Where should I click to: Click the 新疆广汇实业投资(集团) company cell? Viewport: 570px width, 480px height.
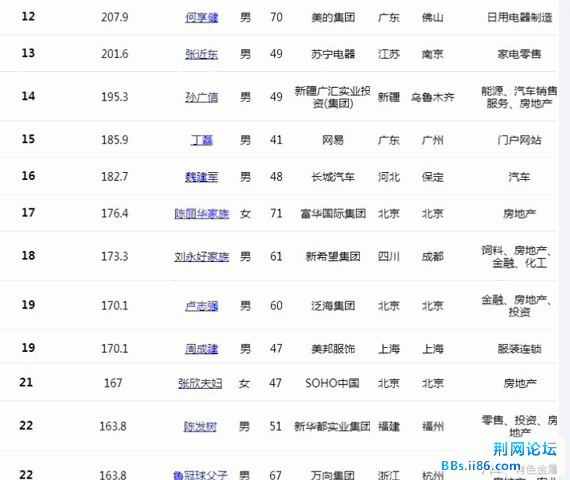[x=333, y=97]
